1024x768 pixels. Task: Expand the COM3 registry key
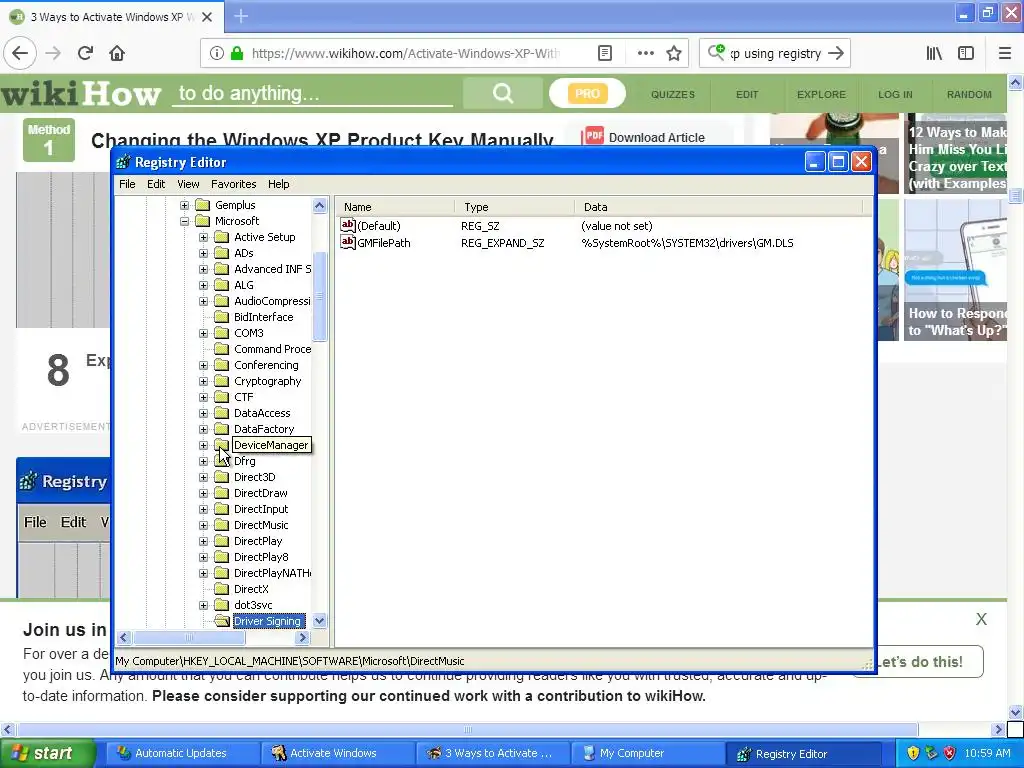[203, 333]
